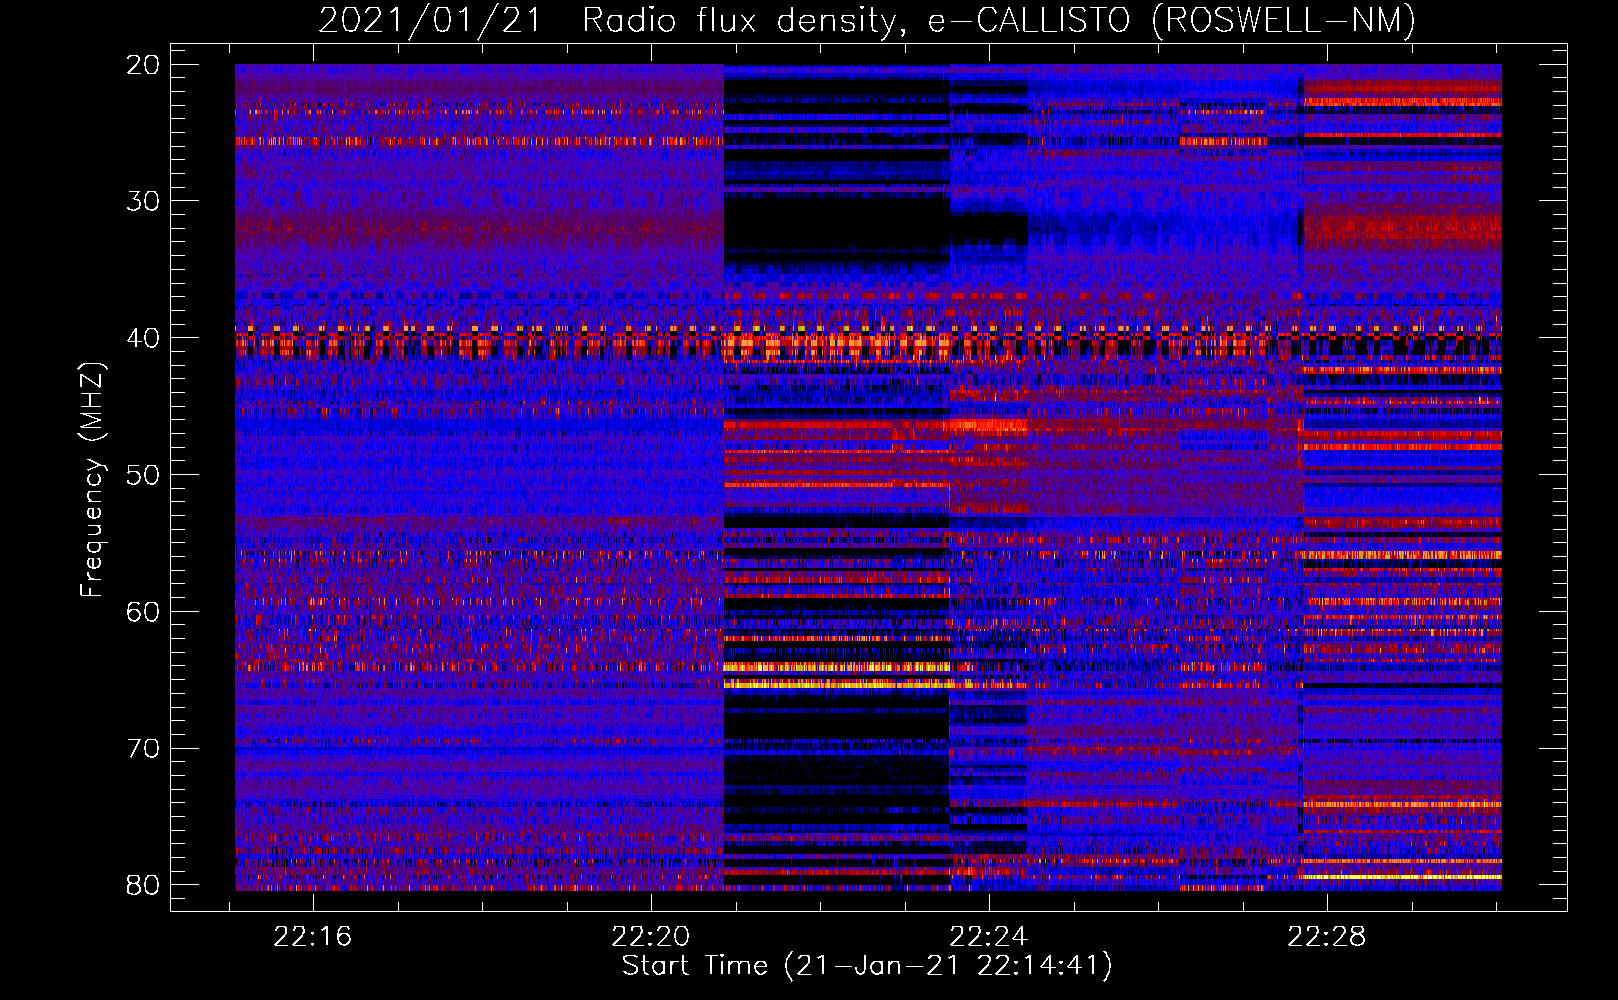Click the 30 frequency tick label
1618x1000 pixels.
pyautogui.click(x=144, y=201)
